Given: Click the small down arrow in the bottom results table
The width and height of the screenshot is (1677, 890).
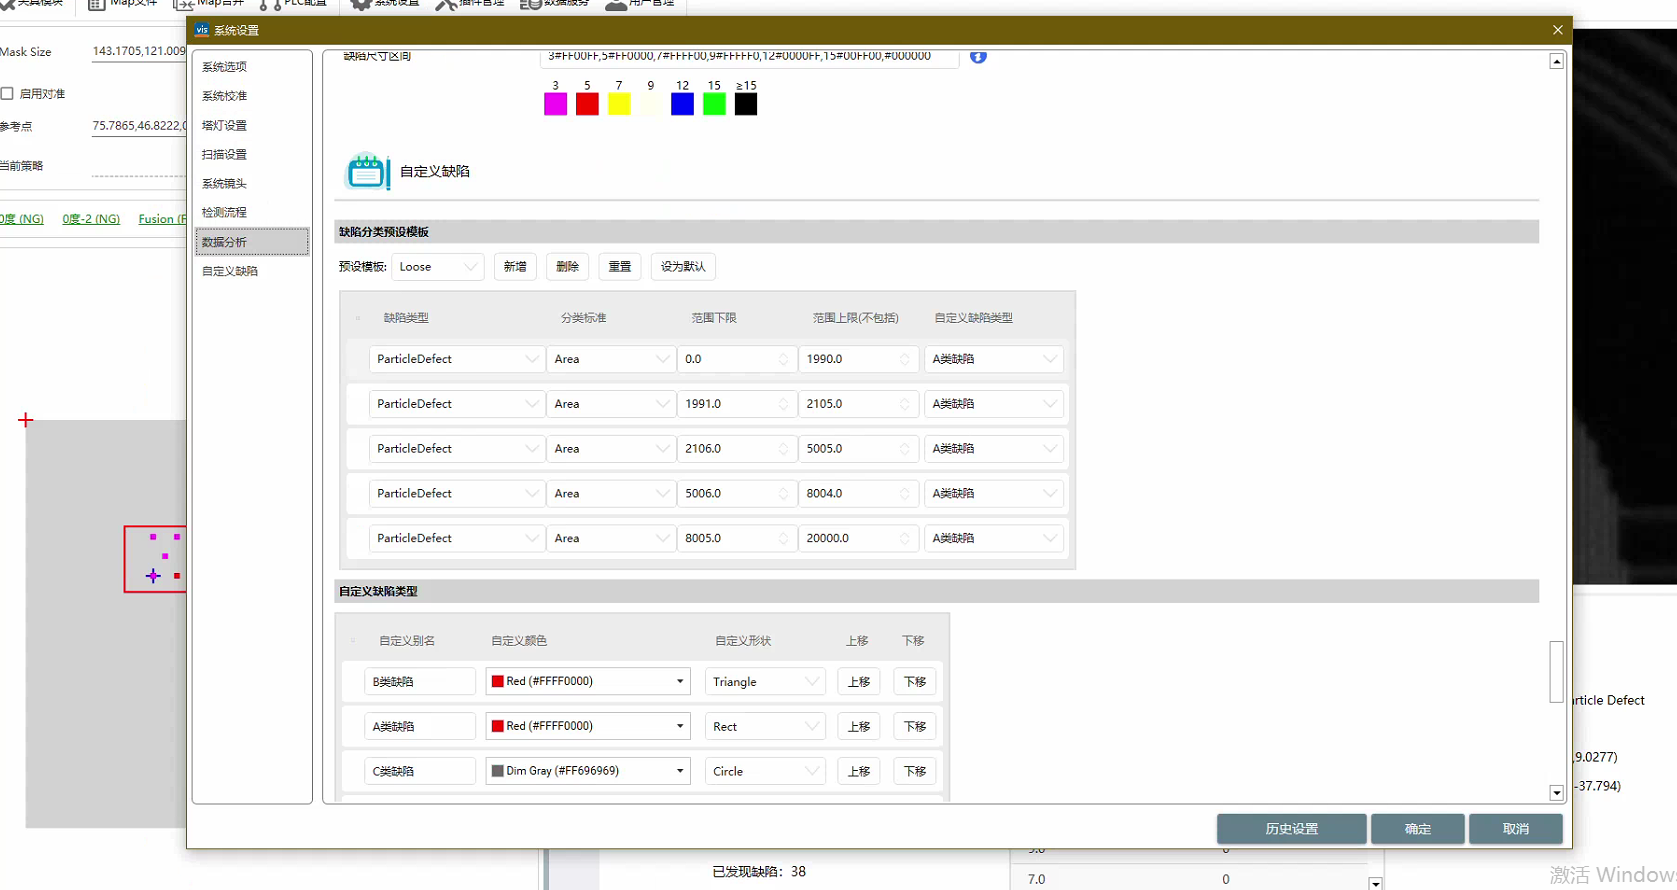Looking at the screenshot, I should click(1375, 884).
